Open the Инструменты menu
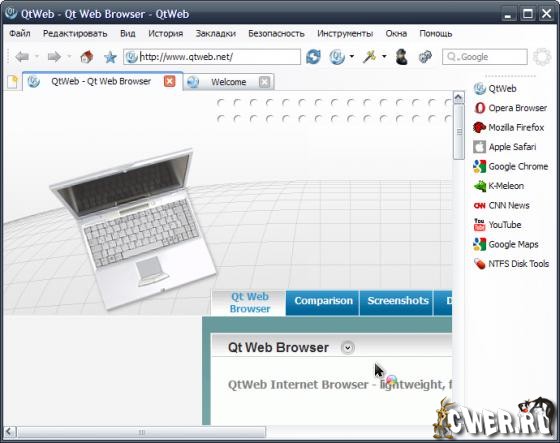 point(345,34)
